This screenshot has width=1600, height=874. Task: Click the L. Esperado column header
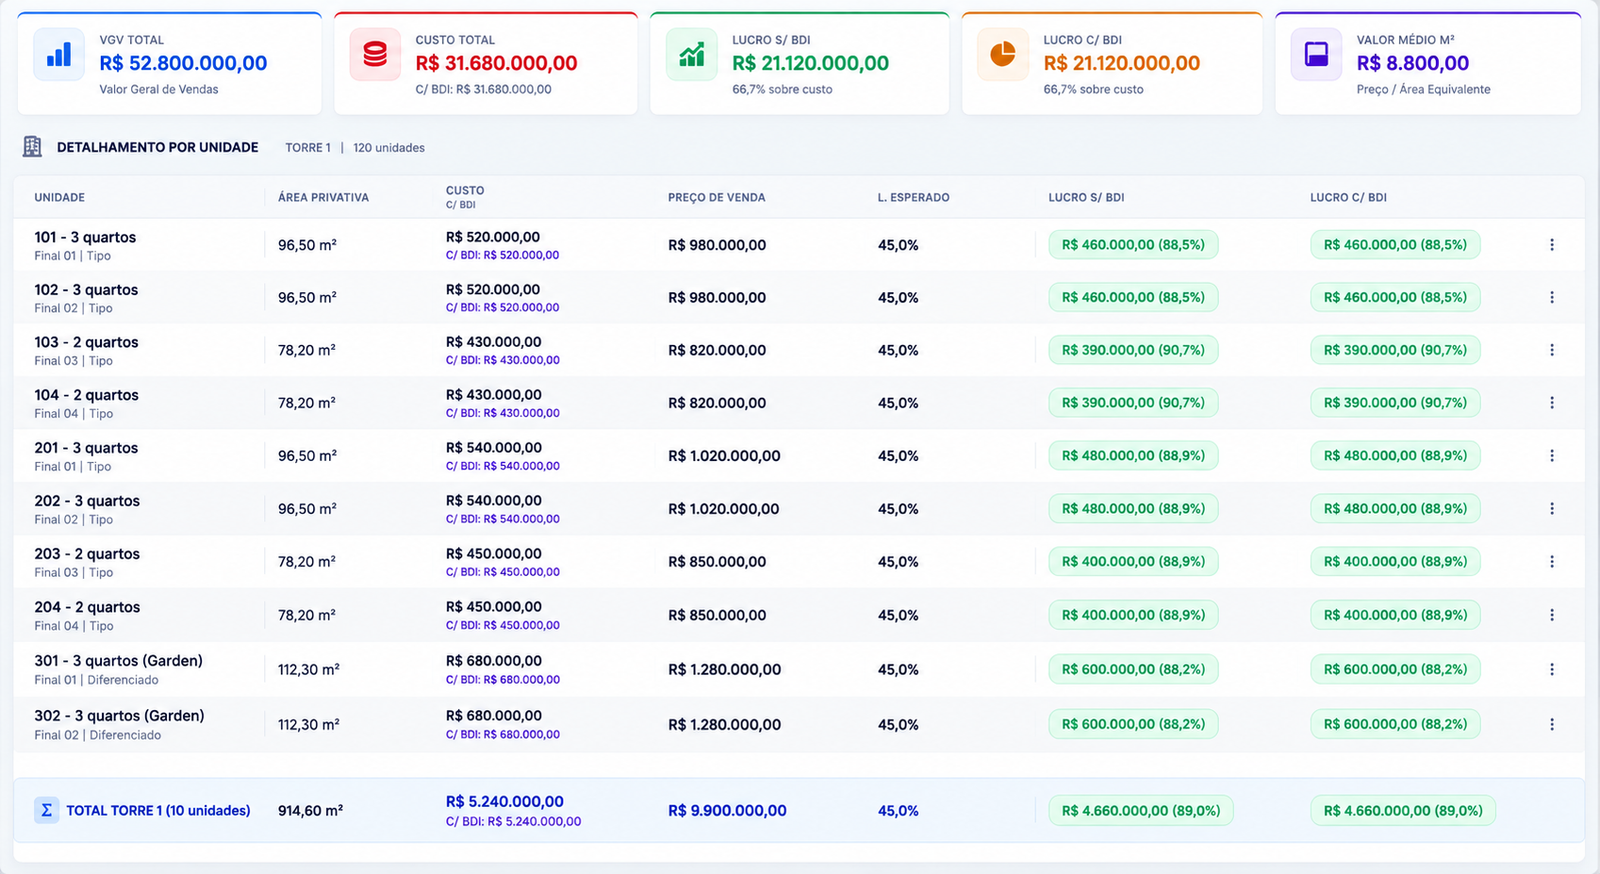[913, 198]
